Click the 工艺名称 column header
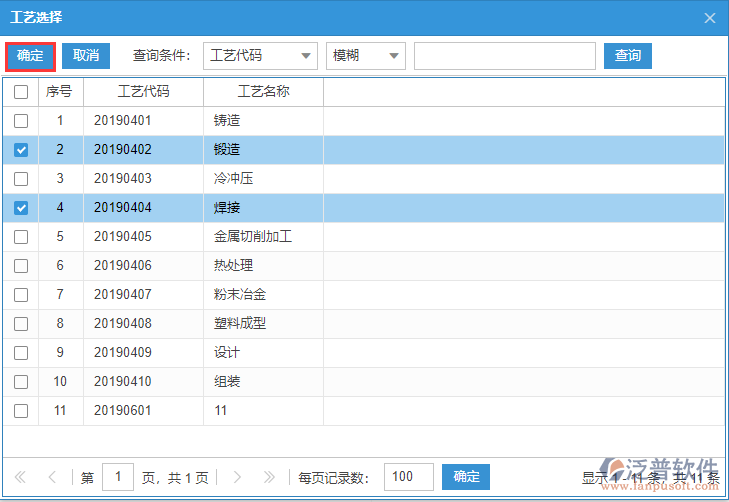The height and width of the screenshot is (502, 729). 263,92
